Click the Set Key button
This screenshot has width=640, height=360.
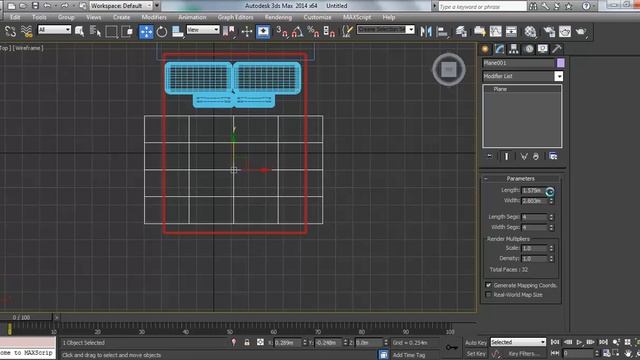pos(476,353)
